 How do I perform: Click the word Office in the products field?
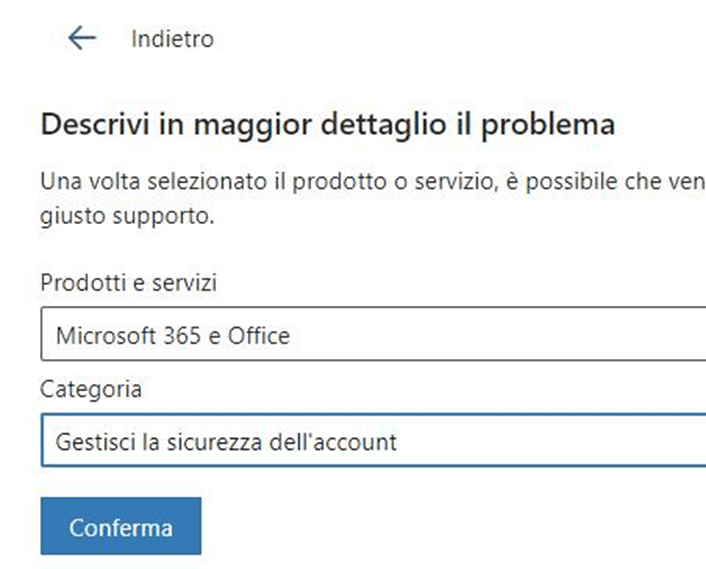tap(259, 335)
